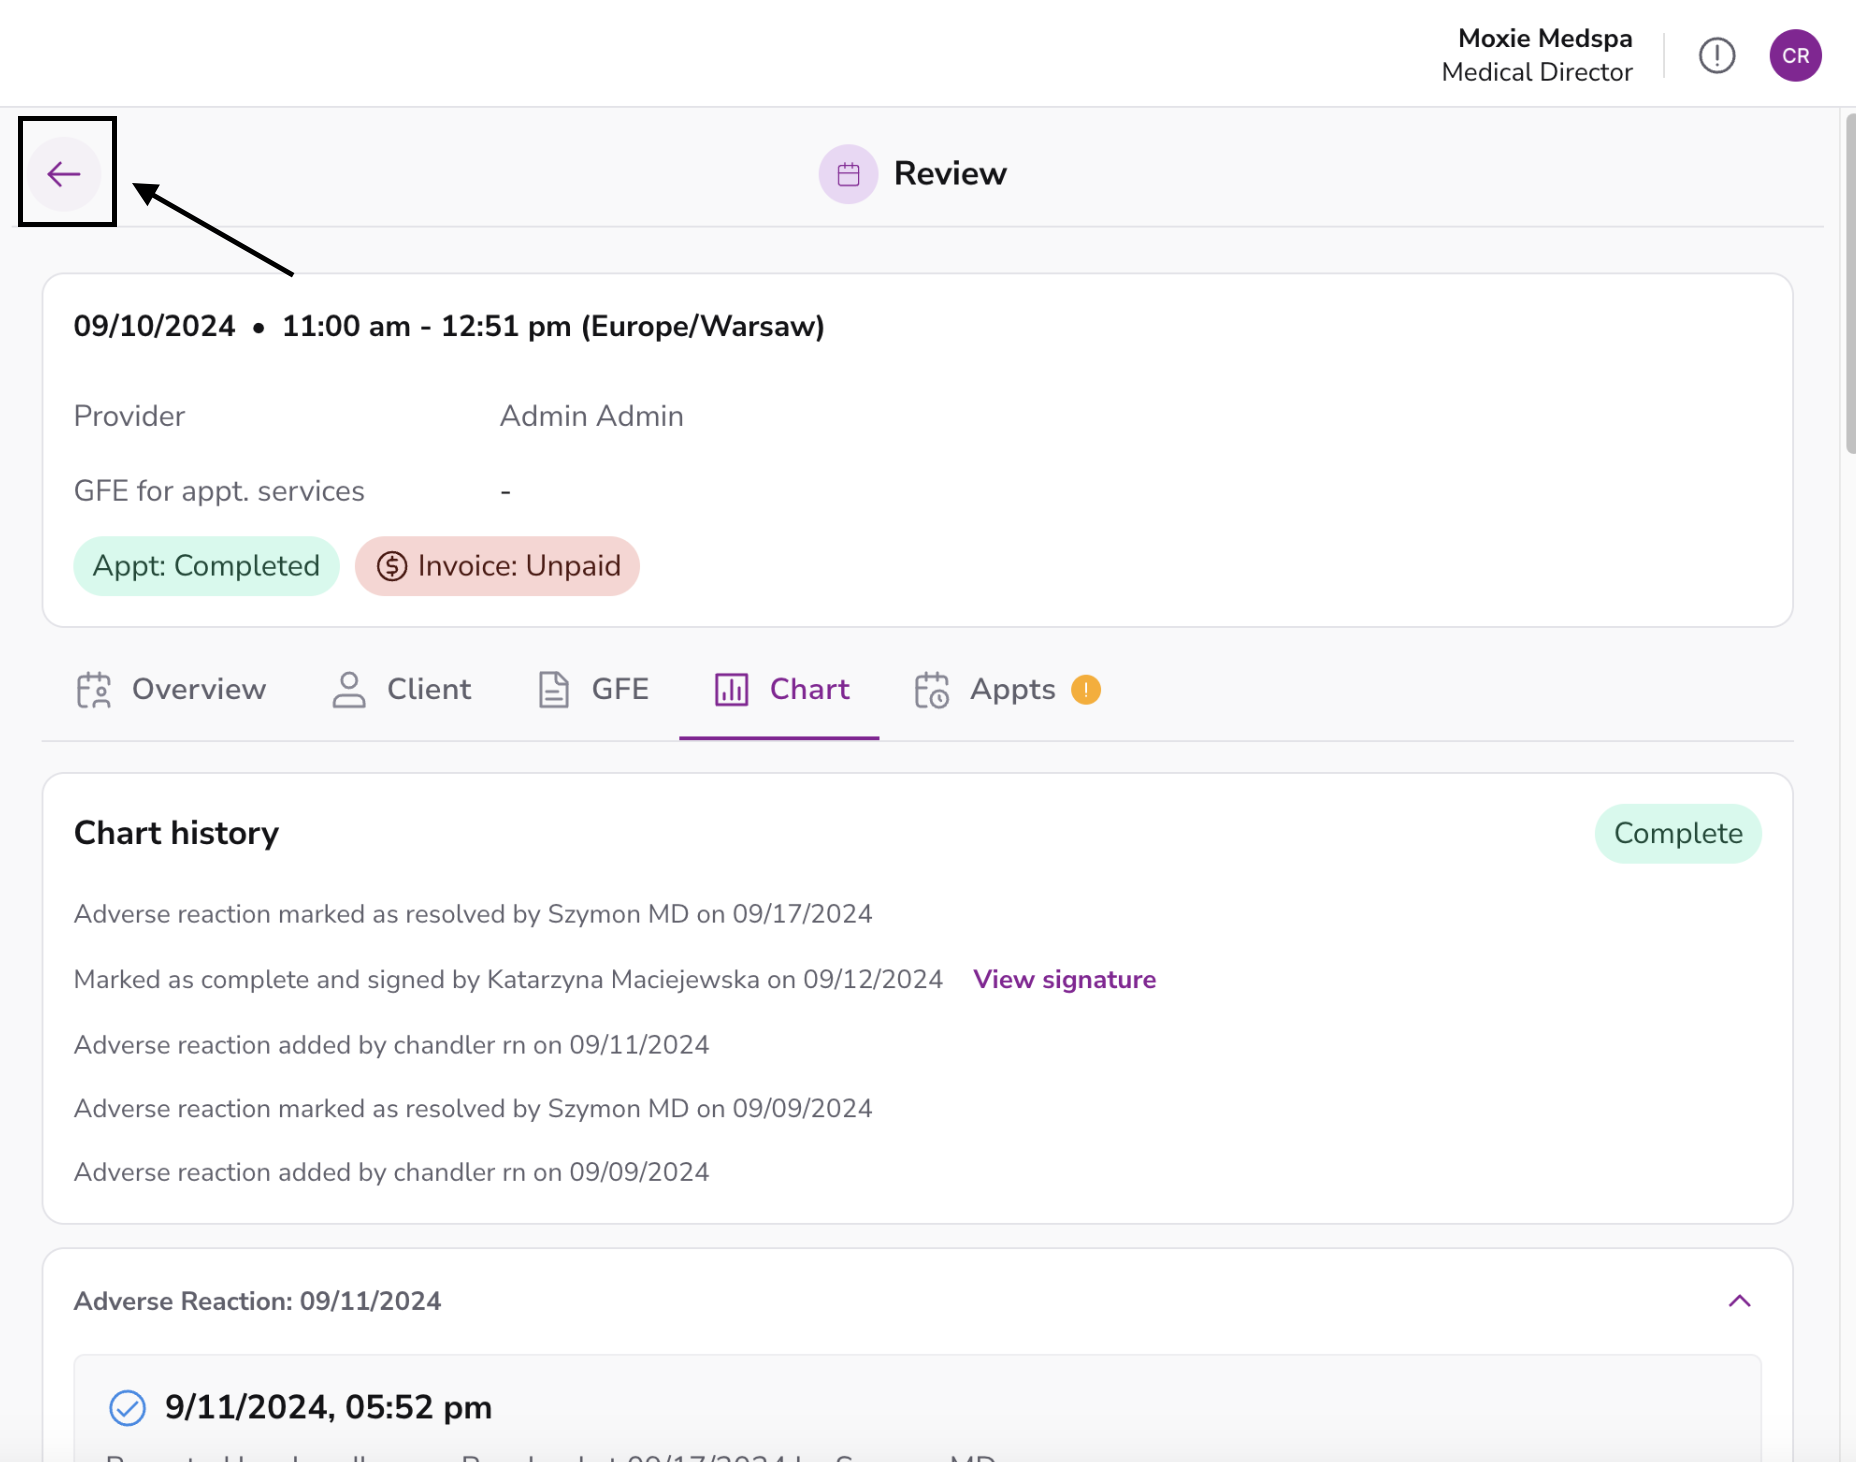This screenshot has width=1856, height=1462.
Task: Open the CR user avatar menu
Action: pyautogui.click(x=1795, y=56)
